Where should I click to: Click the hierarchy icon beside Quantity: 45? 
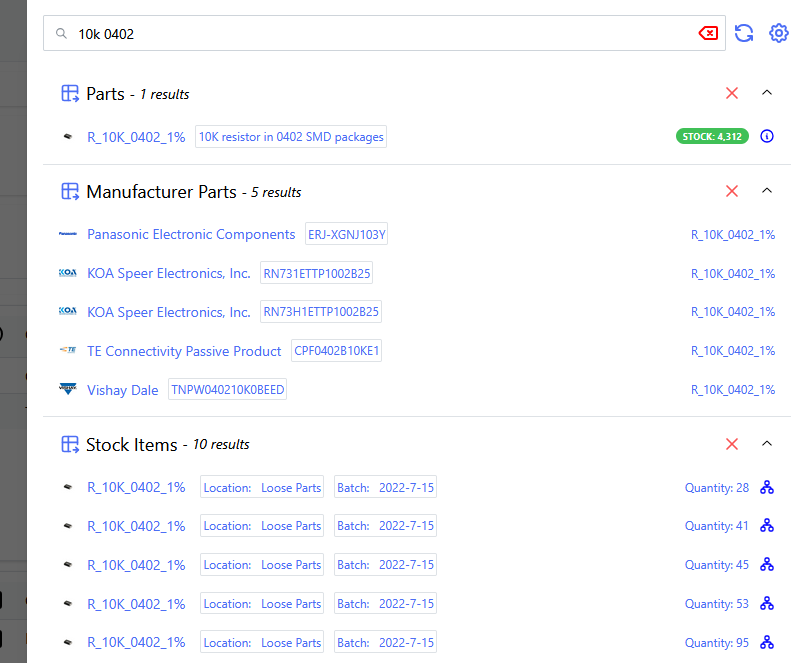767,565
